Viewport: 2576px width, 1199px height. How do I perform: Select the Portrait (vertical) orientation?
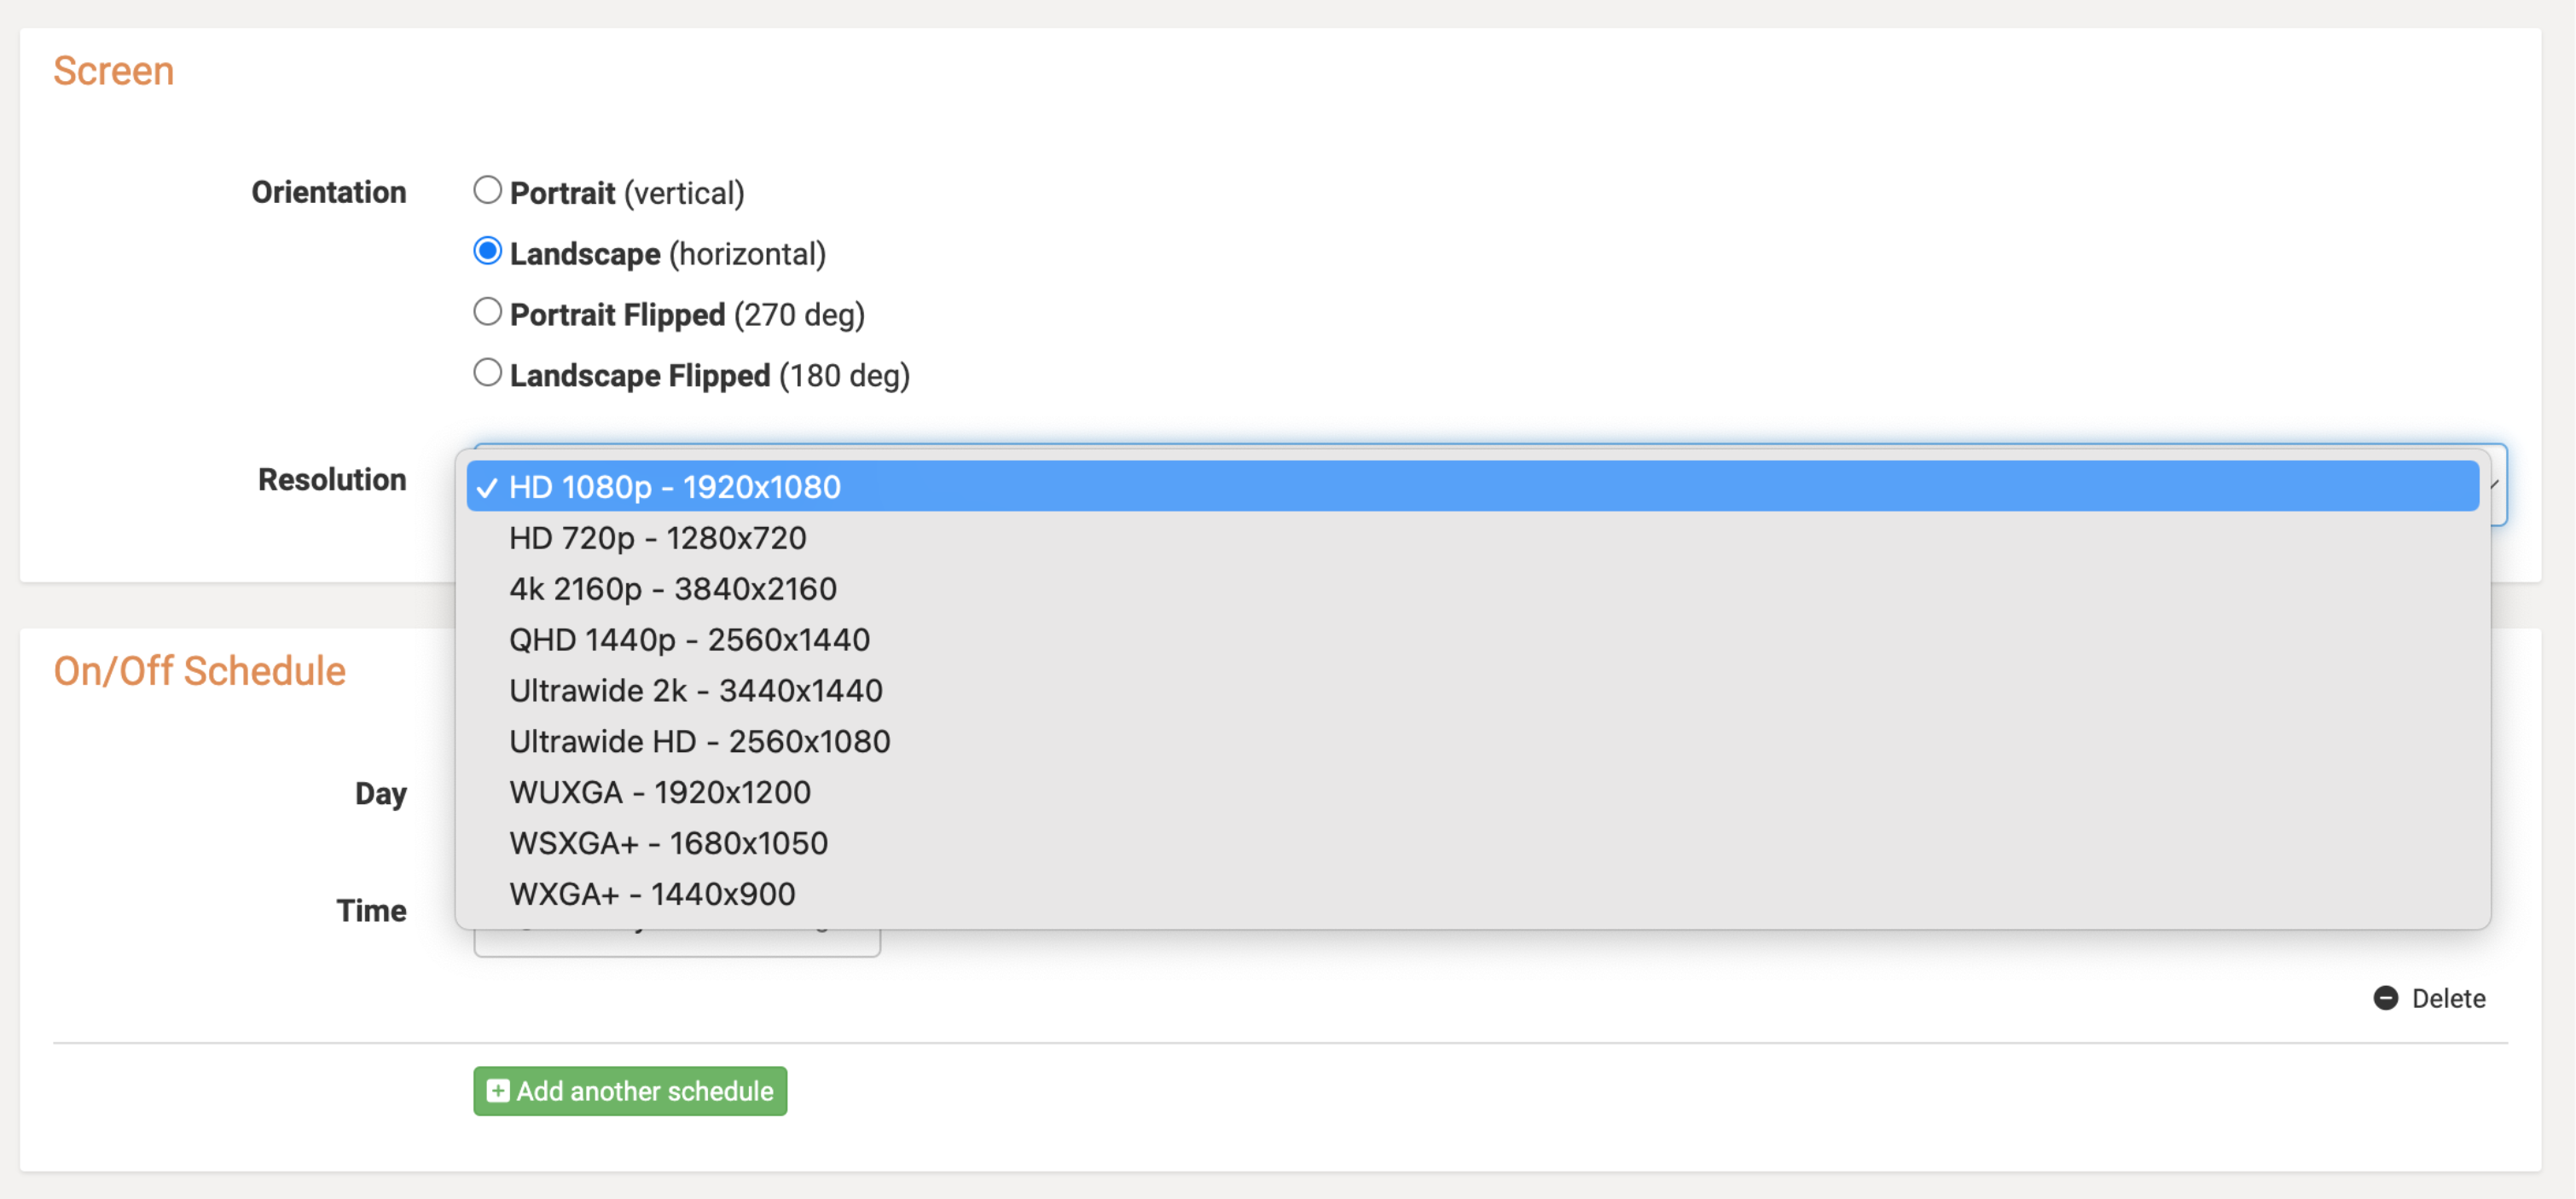point(487,190)
